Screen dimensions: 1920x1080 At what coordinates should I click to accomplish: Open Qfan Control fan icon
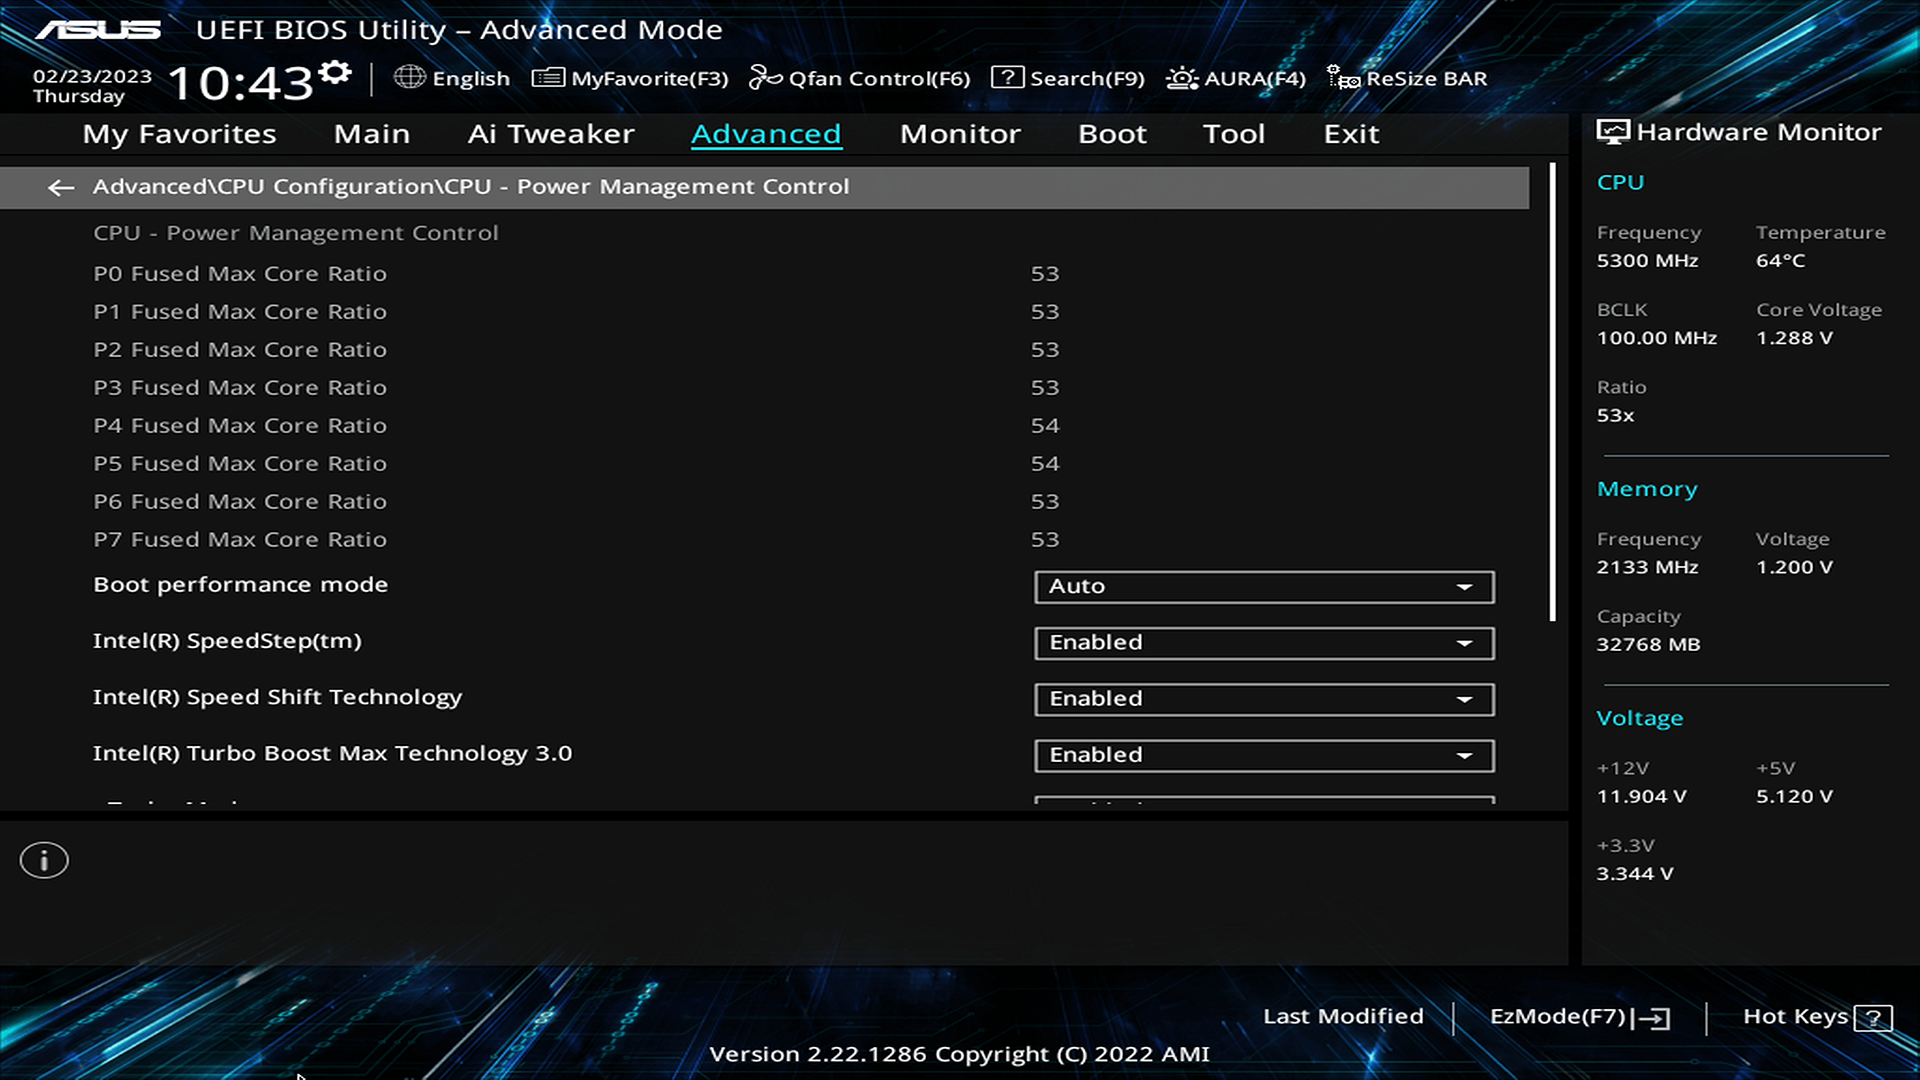click(766, 77)
